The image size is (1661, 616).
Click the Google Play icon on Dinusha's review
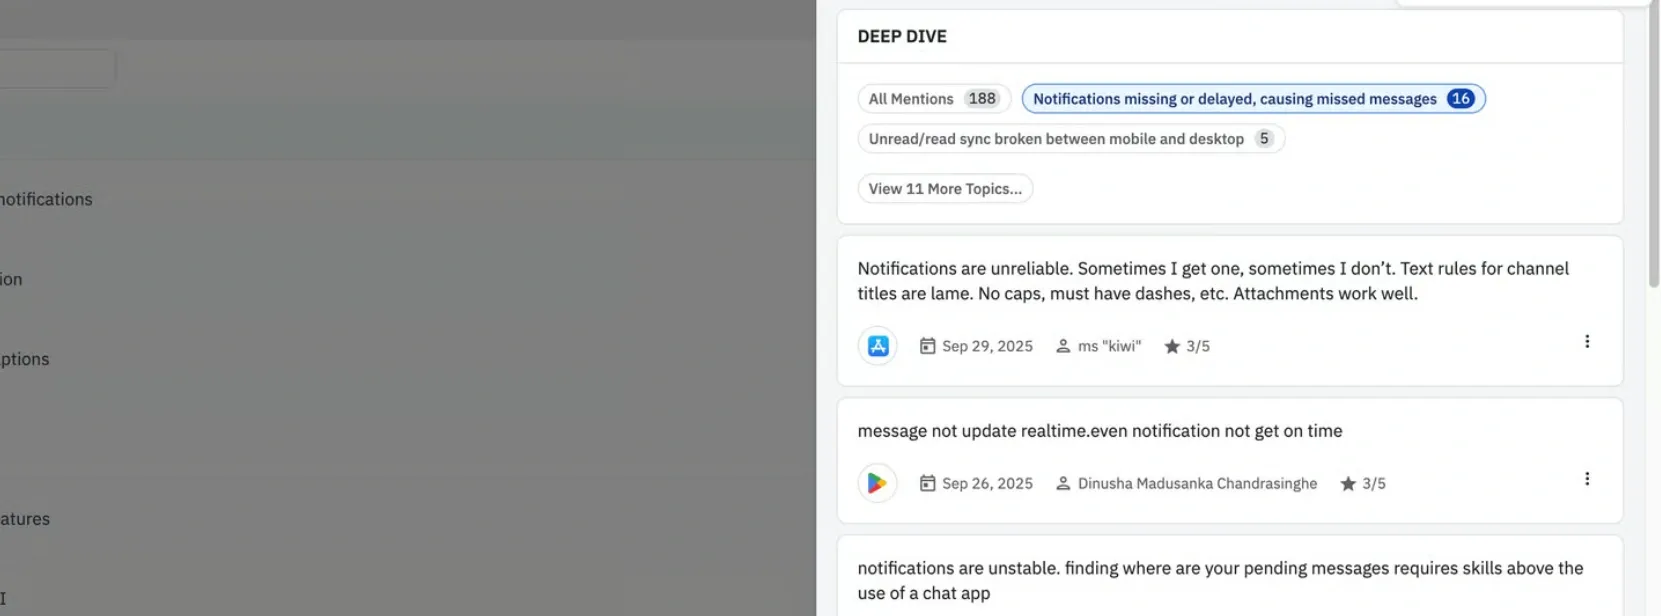pos(877,483)
